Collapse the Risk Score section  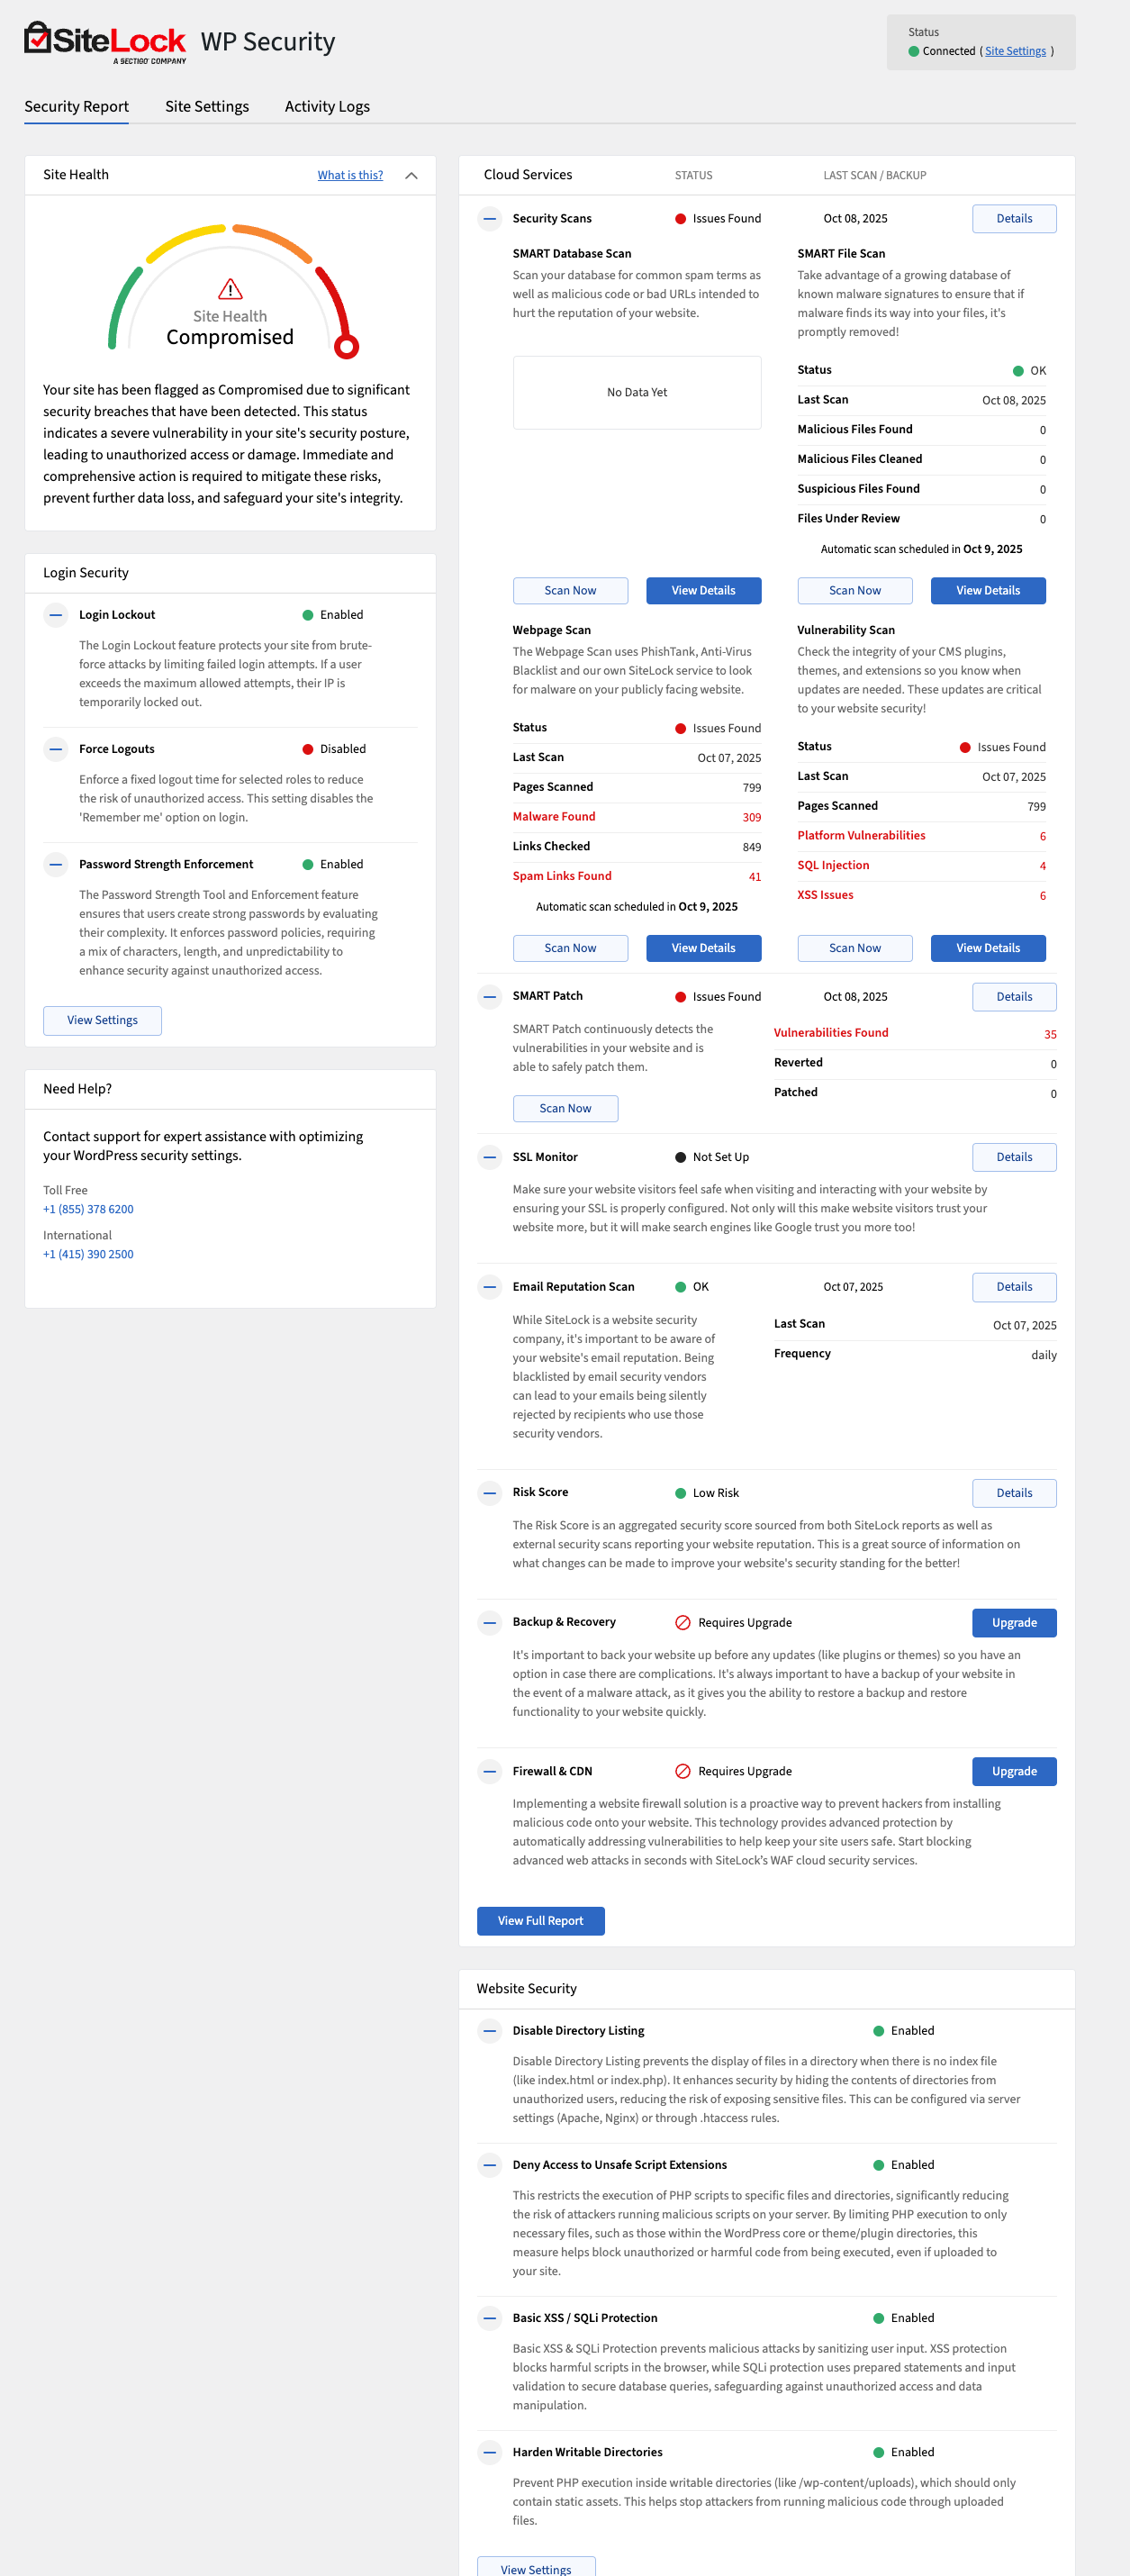point(489,1493)
